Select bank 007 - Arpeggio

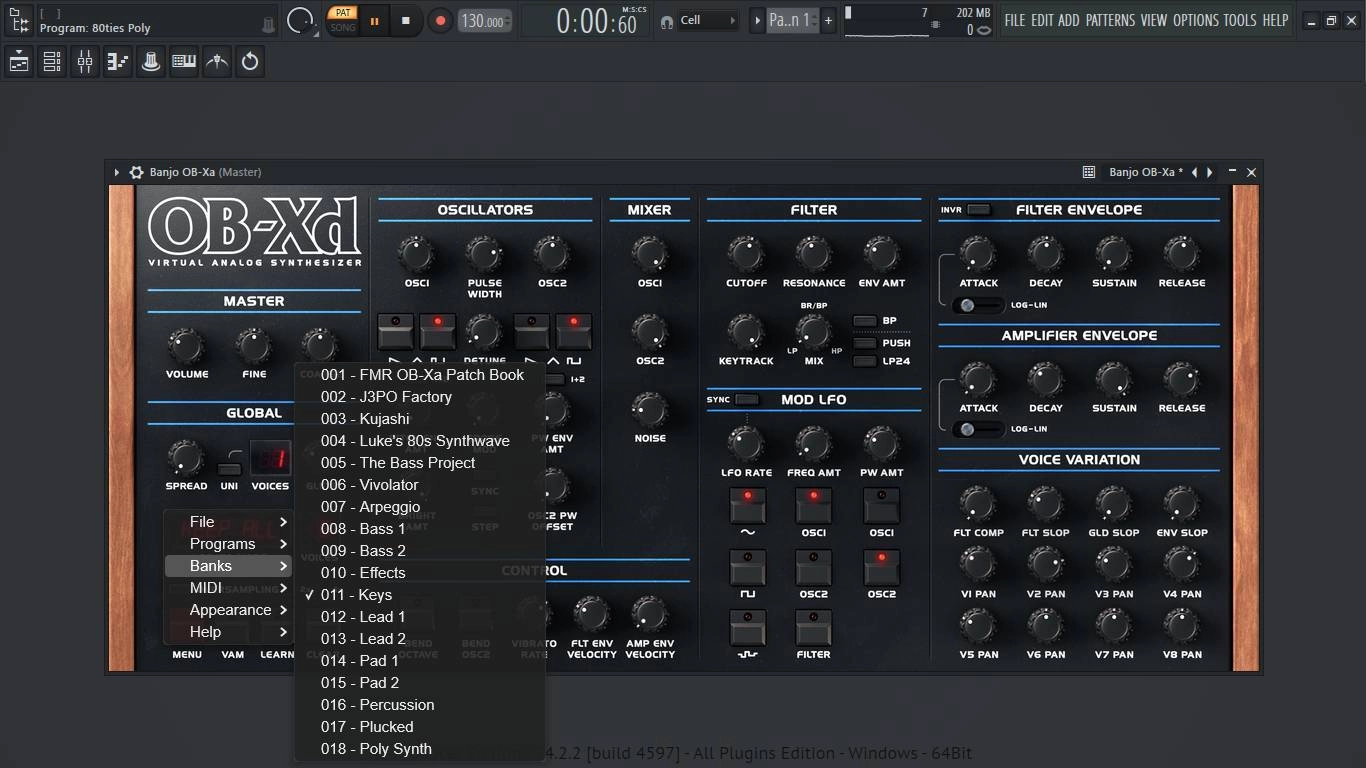420,507
